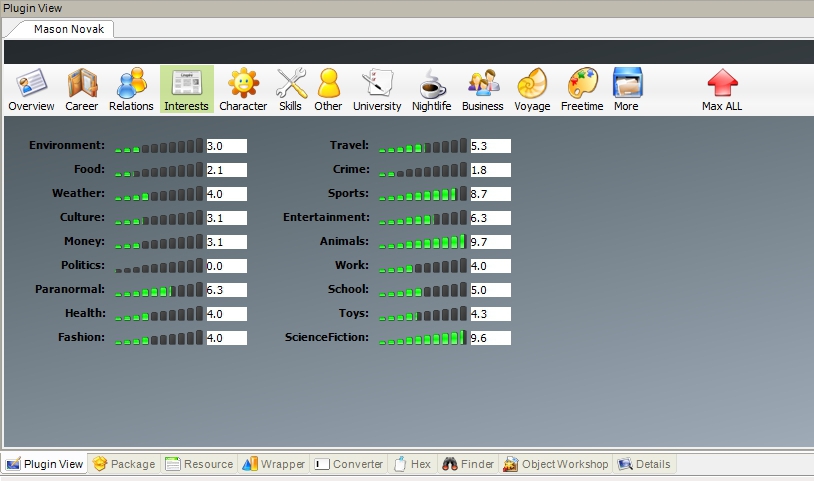Click the Travel interest bar
This screenshot has width=814, height=481.
(423, 145)
